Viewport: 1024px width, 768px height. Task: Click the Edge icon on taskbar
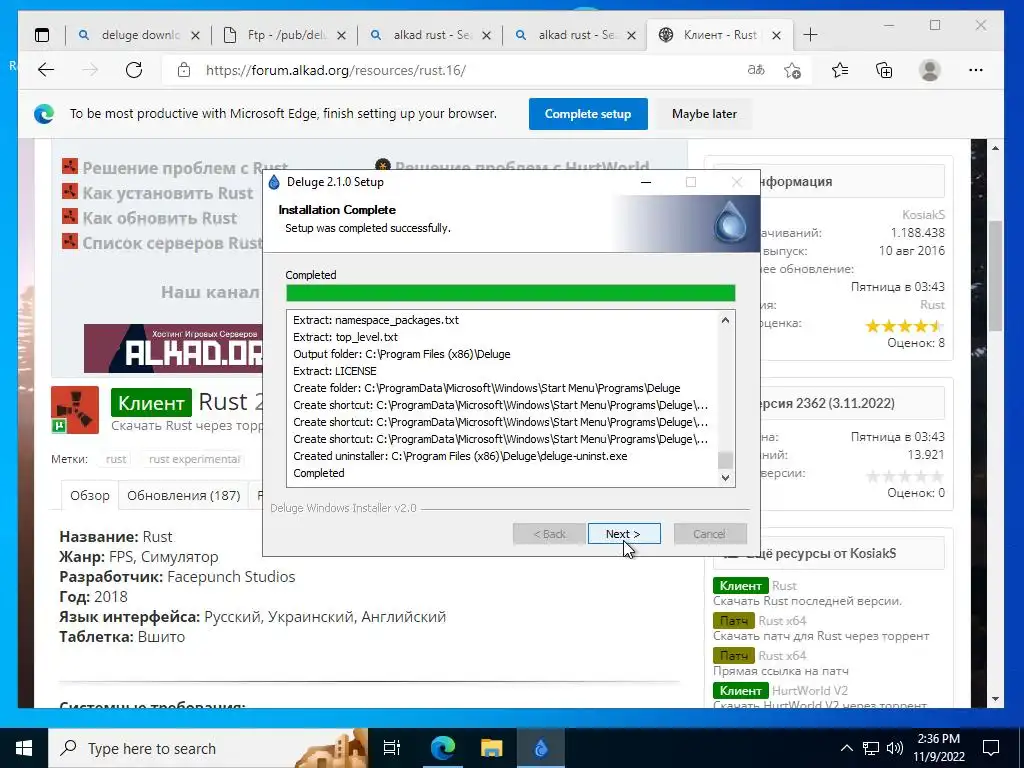coord(442,748)
